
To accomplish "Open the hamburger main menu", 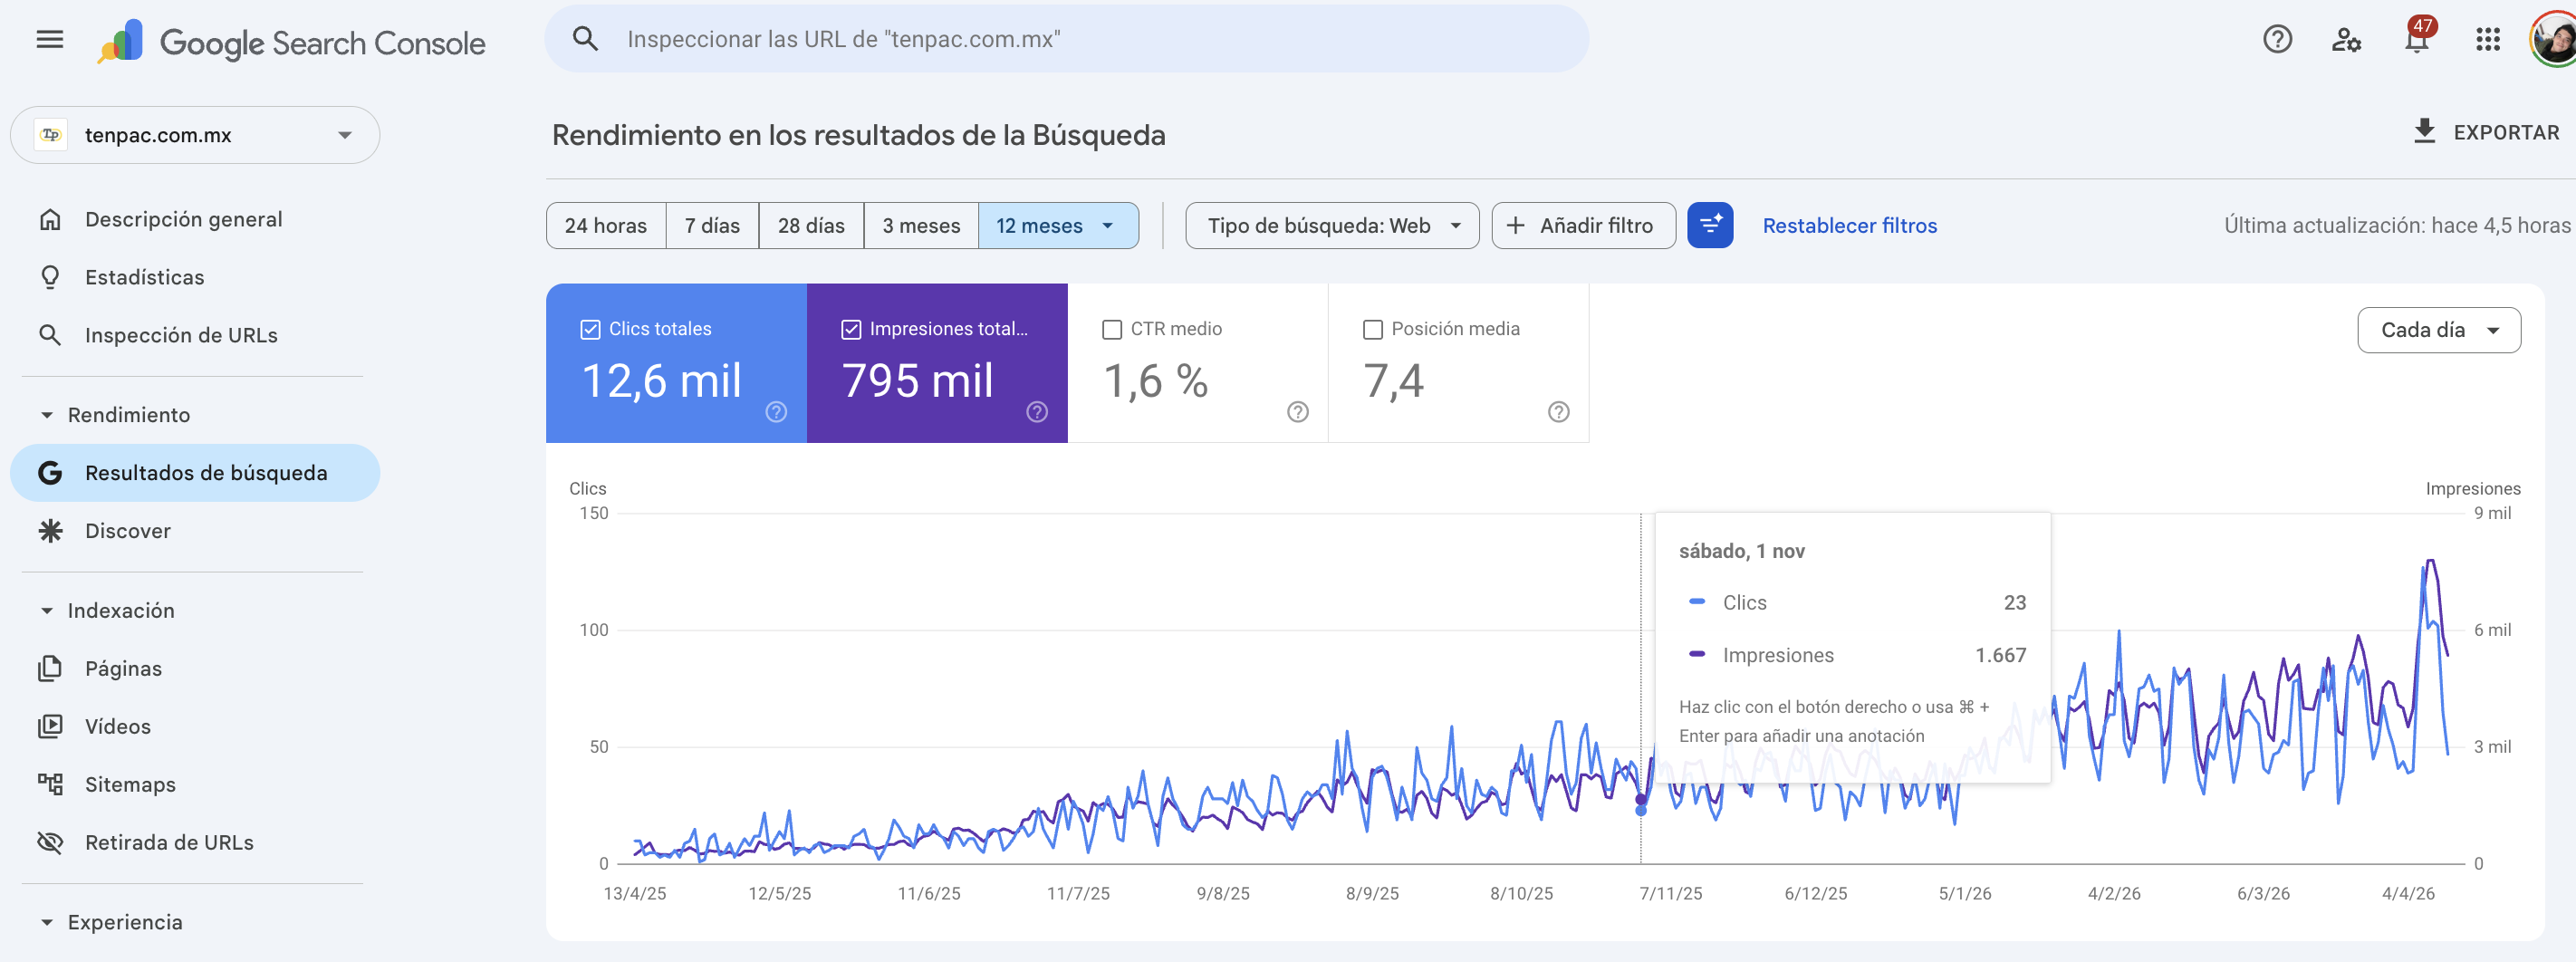I will point(50,39).
